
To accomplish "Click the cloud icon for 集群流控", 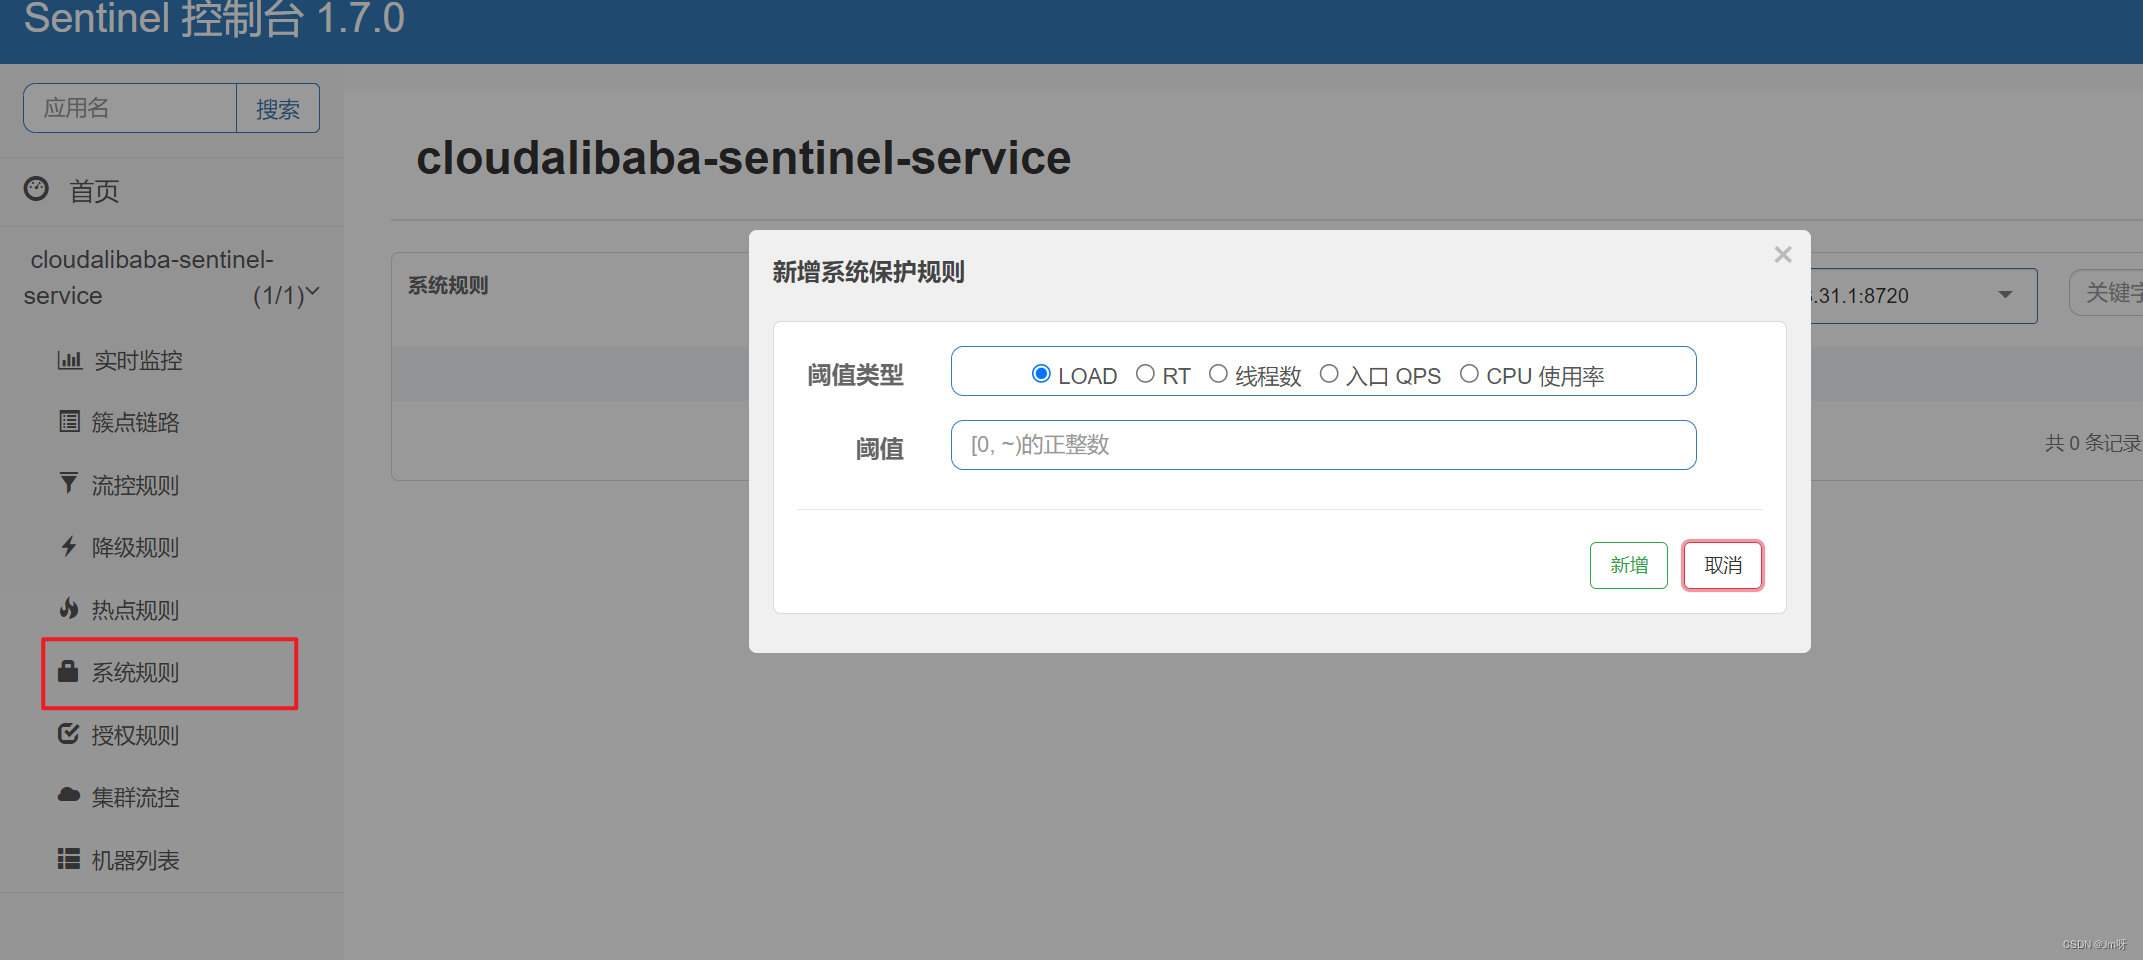I will click(68, 796).
